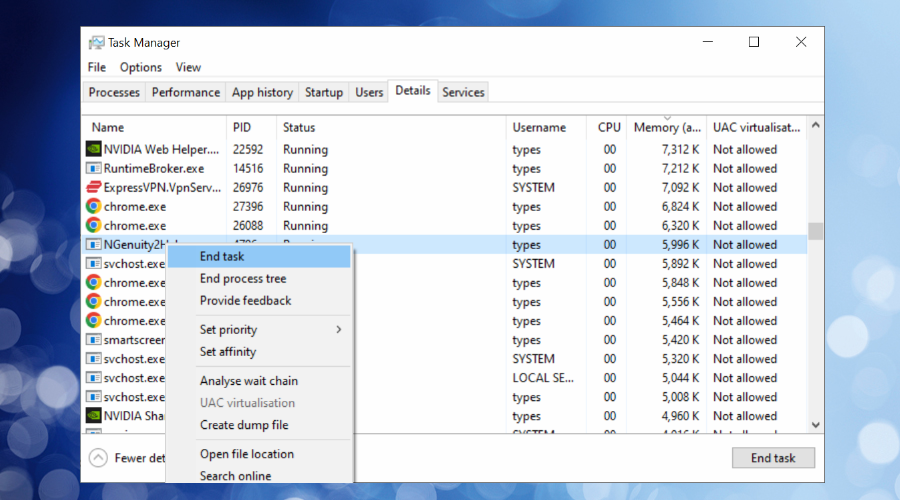Choose Create dump file menu entry

tap(259, 425)
